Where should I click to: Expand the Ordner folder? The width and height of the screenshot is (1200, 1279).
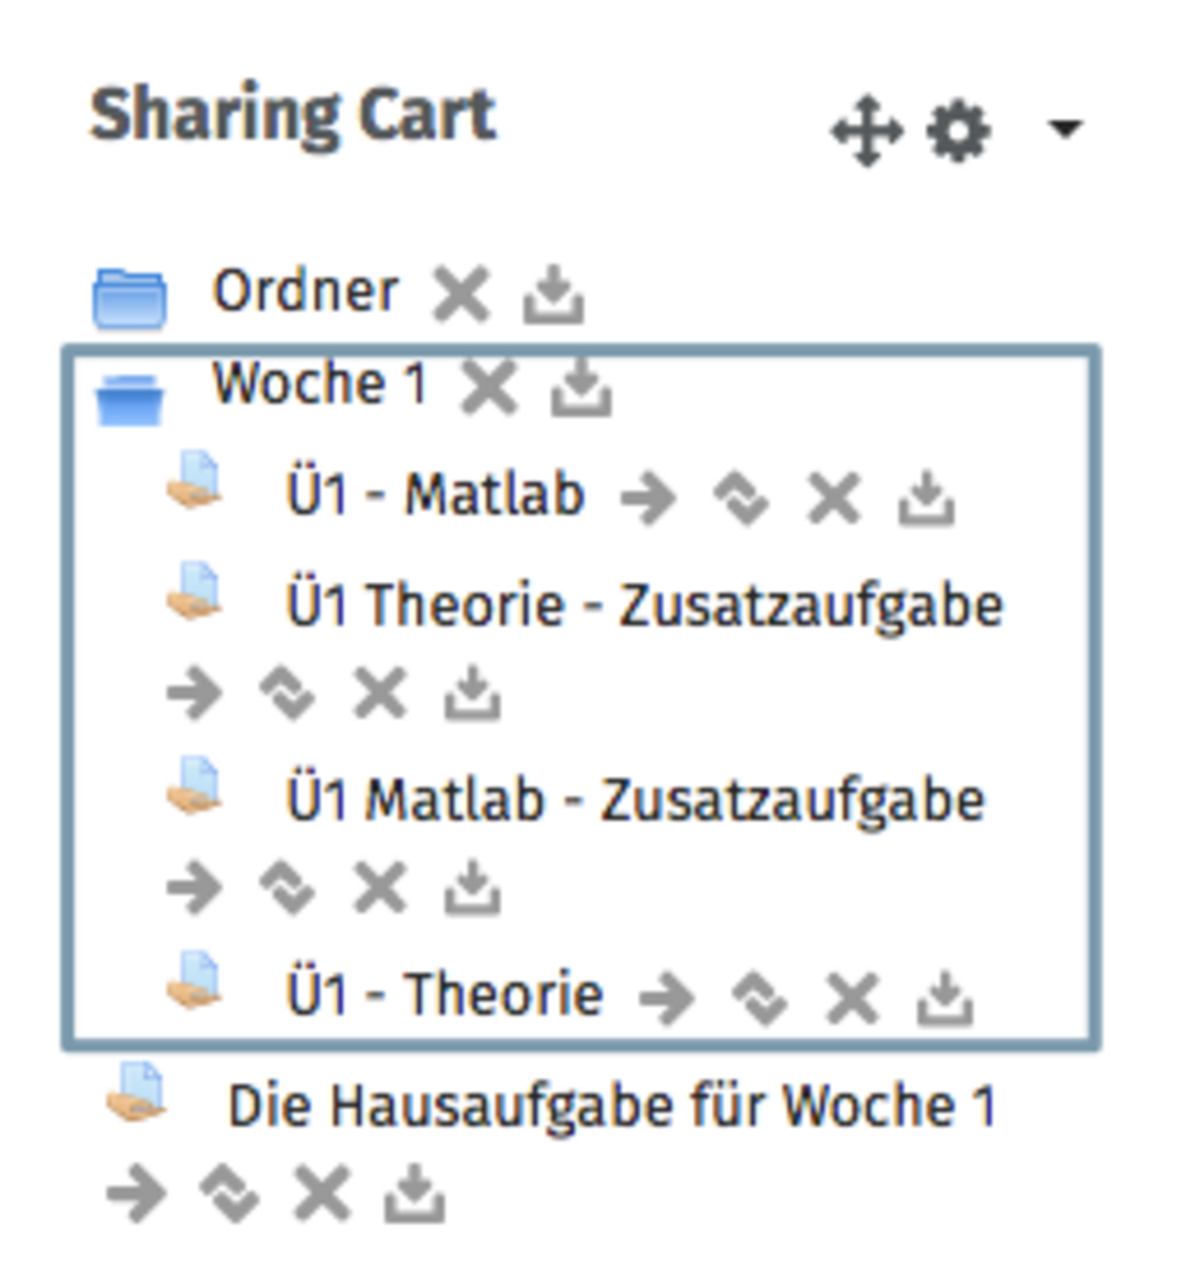pos(130,298)
